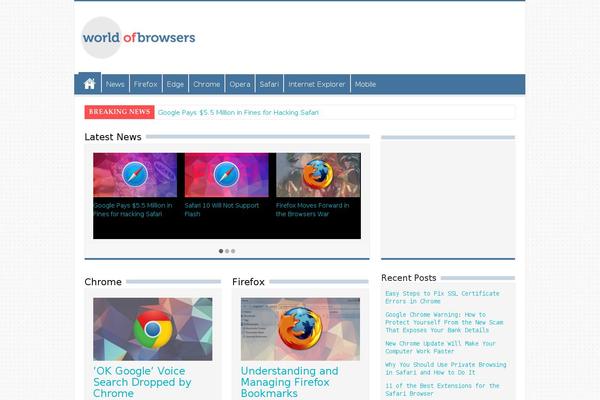
Task: Go to the Mobile section
Action: pyautogui.click(x=365, y=84)
